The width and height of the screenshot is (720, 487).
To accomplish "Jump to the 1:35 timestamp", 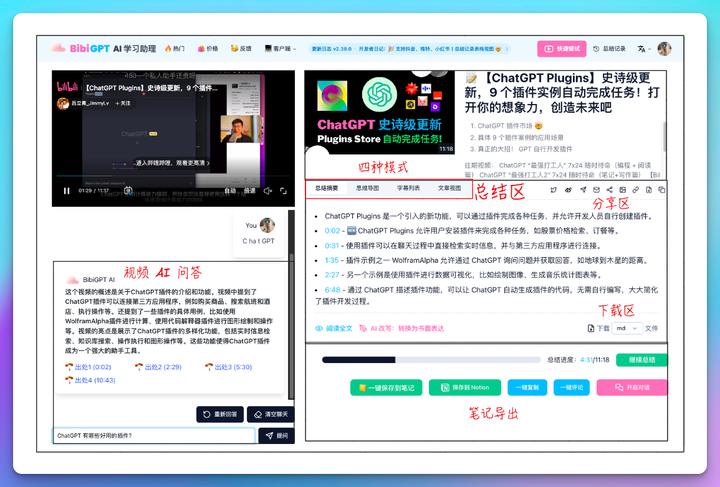I will tap(332, 260).
